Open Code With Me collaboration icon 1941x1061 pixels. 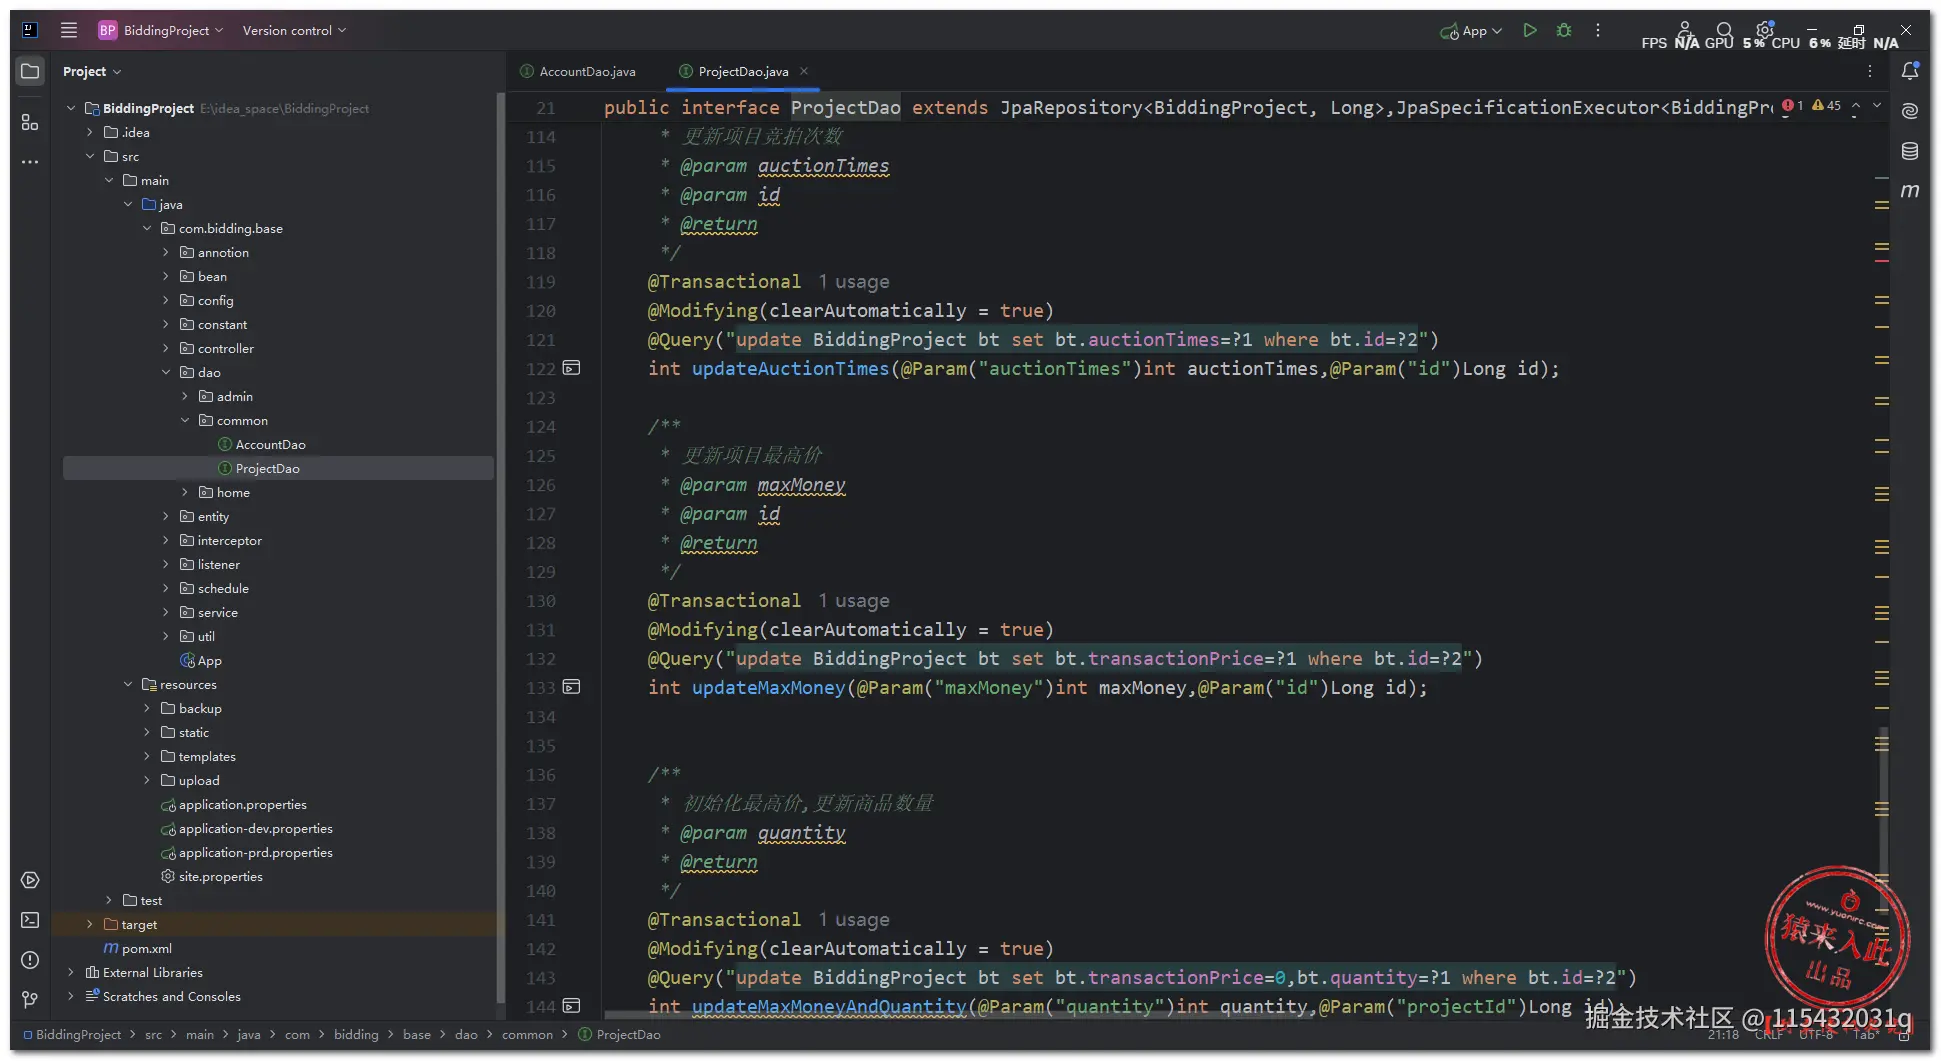coord(1685,29)
